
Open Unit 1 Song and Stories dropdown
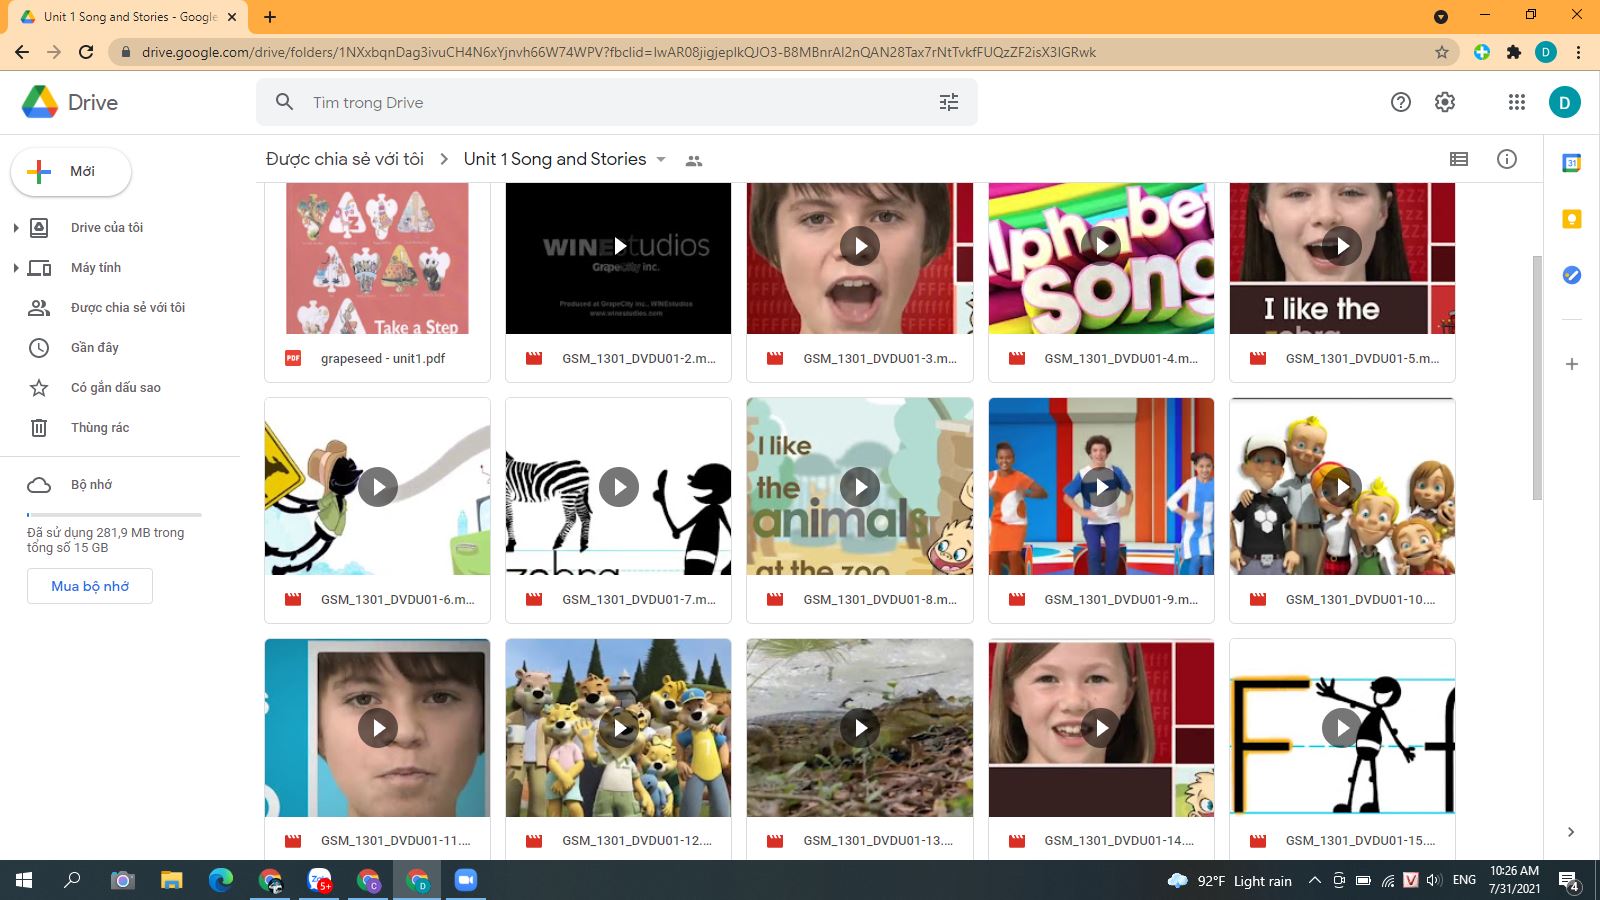pos(661,160)
